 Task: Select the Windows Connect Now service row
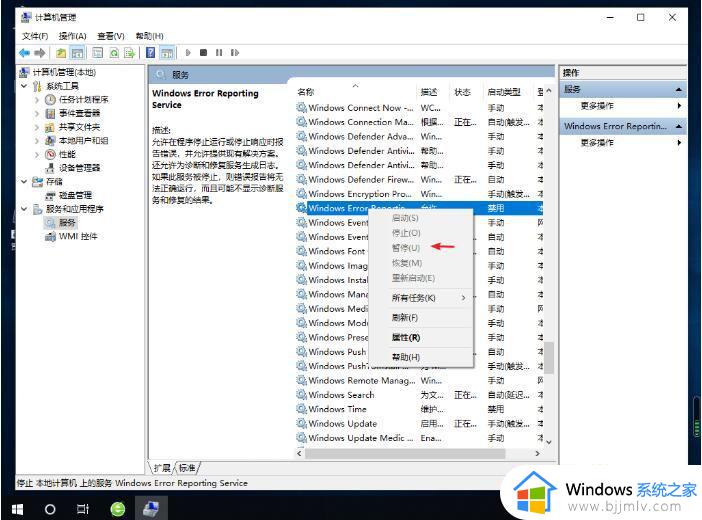(x=419, y=108)
